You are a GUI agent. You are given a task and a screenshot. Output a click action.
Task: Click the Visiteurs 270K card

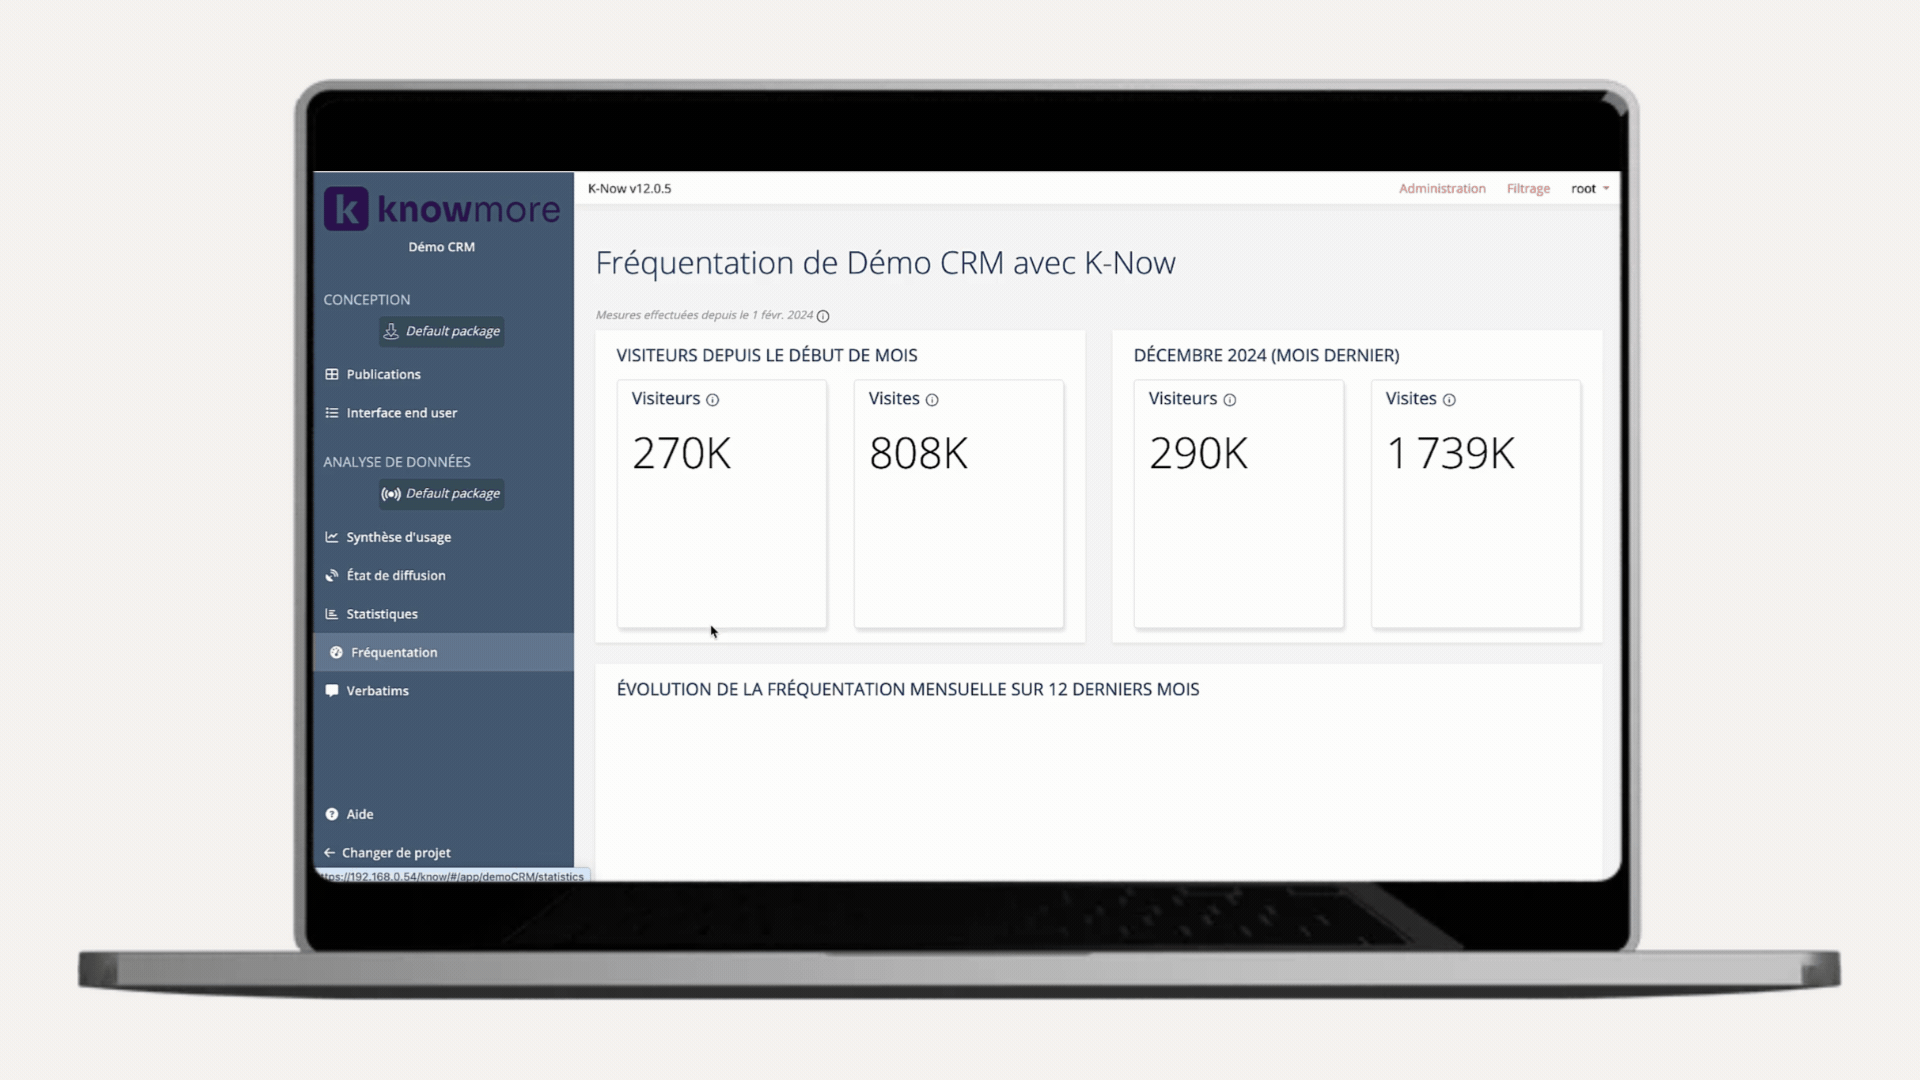pyautogui.click(x=722, y=504)
